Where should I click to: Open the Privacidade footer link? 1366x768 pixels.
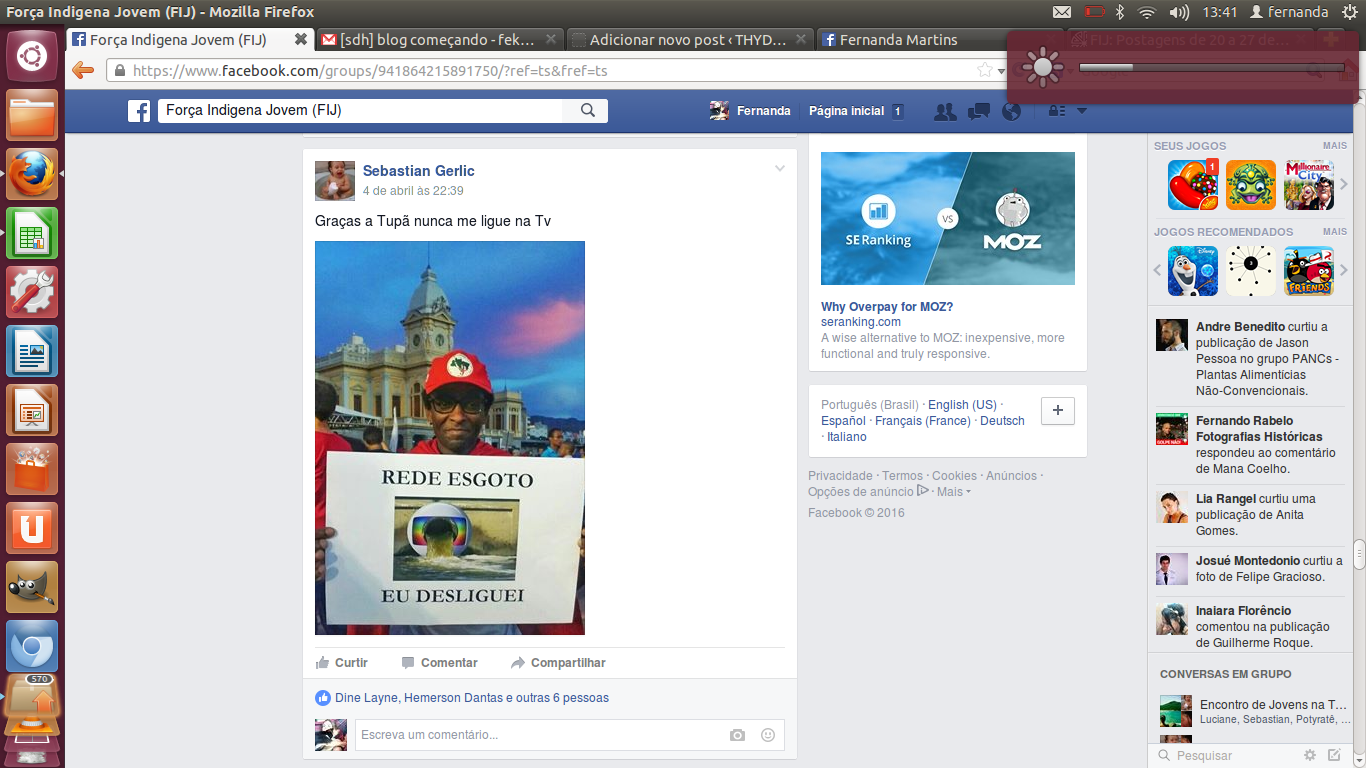(x=840, y=476)
